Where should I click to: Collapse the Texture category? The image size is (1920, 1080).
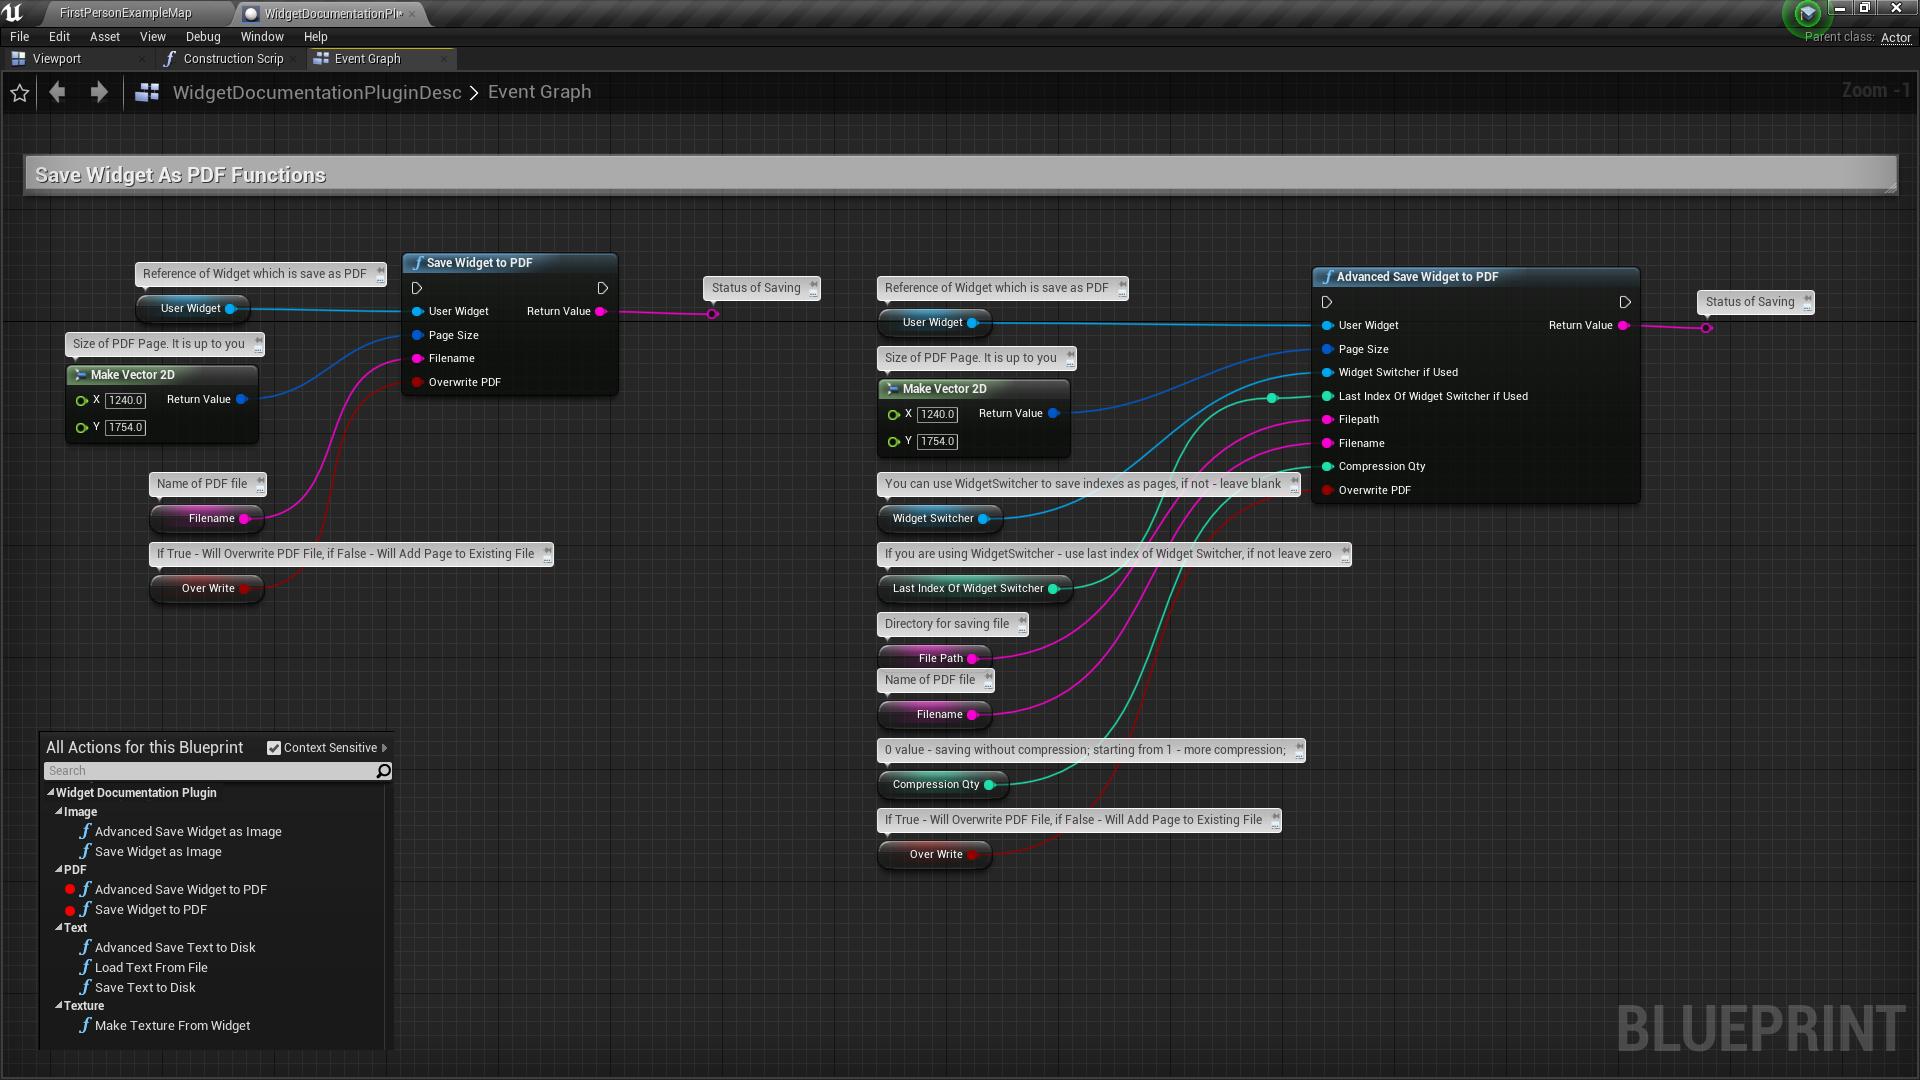pyautogui.click(x=59, y=1006)
